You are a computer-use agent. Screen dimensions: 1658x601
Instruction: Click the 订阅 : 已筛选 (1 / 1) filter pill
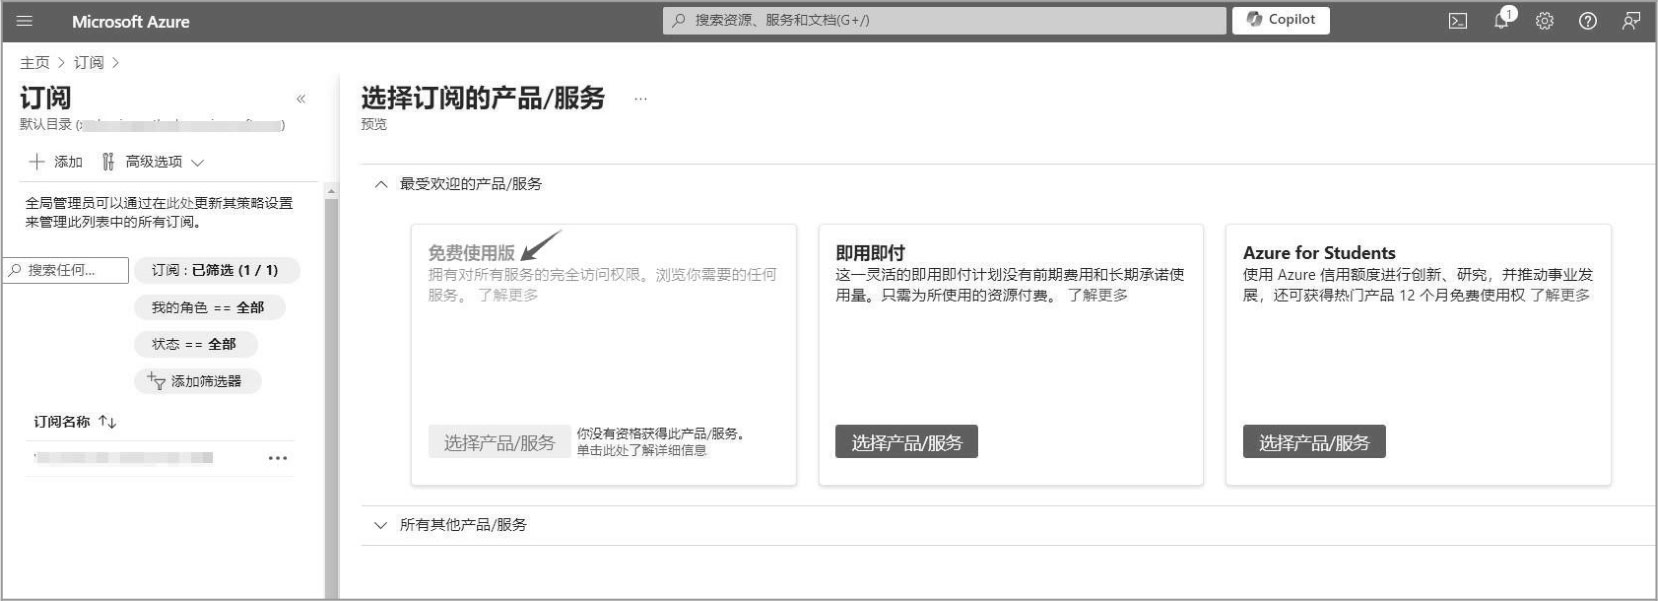click(215, 270)
